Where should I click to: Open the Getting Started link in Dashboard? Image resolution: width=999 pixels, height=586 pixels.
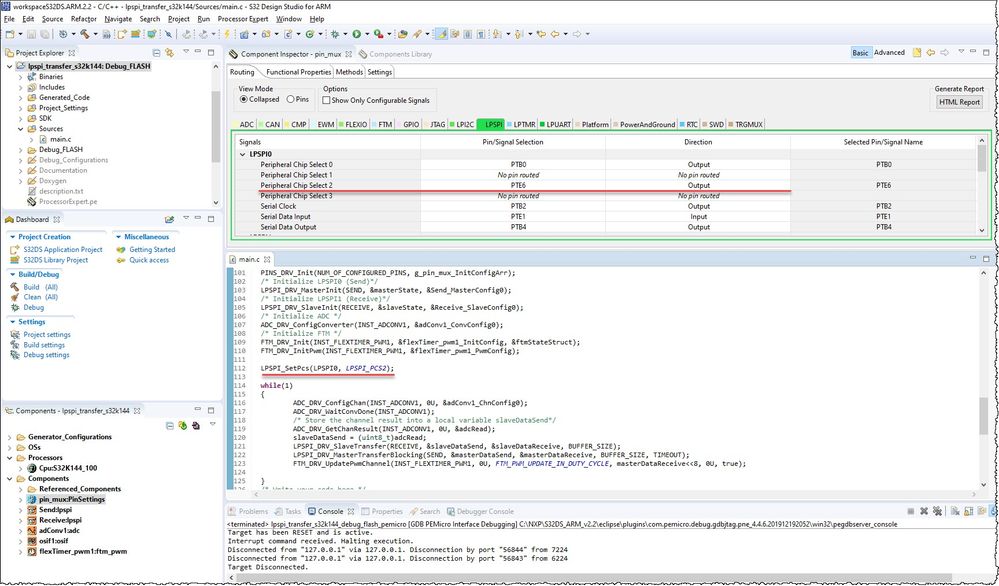coord(152,250)
